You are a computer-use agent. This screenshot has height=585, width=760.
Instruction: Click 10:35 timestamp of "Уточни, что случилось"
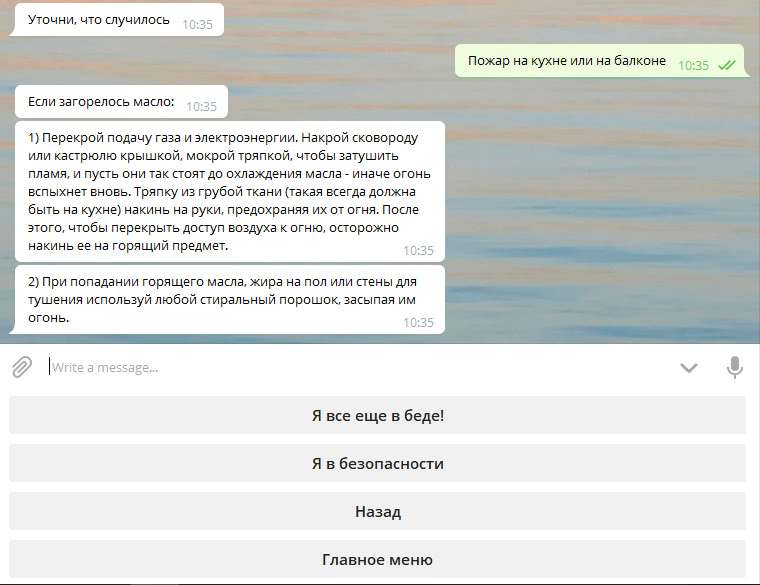pyautogui.click(x=197, y=24)
